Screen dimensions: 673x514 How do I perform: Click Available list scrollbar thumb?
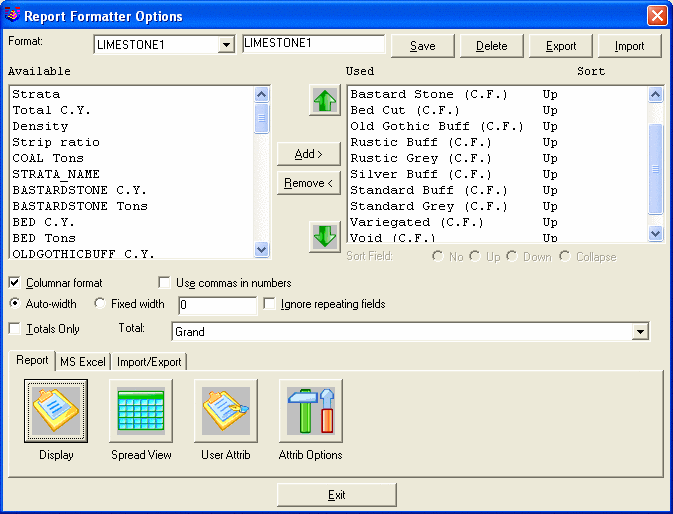point(261,118)
